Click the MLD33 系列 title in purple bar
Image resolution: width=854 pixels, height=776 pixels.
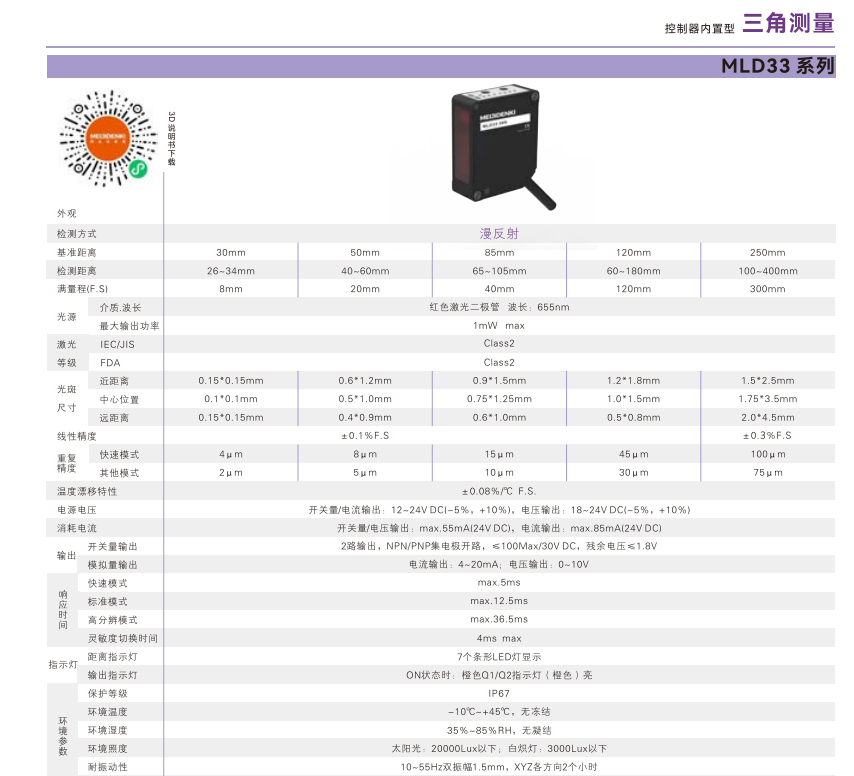click(x=777, y=67)
